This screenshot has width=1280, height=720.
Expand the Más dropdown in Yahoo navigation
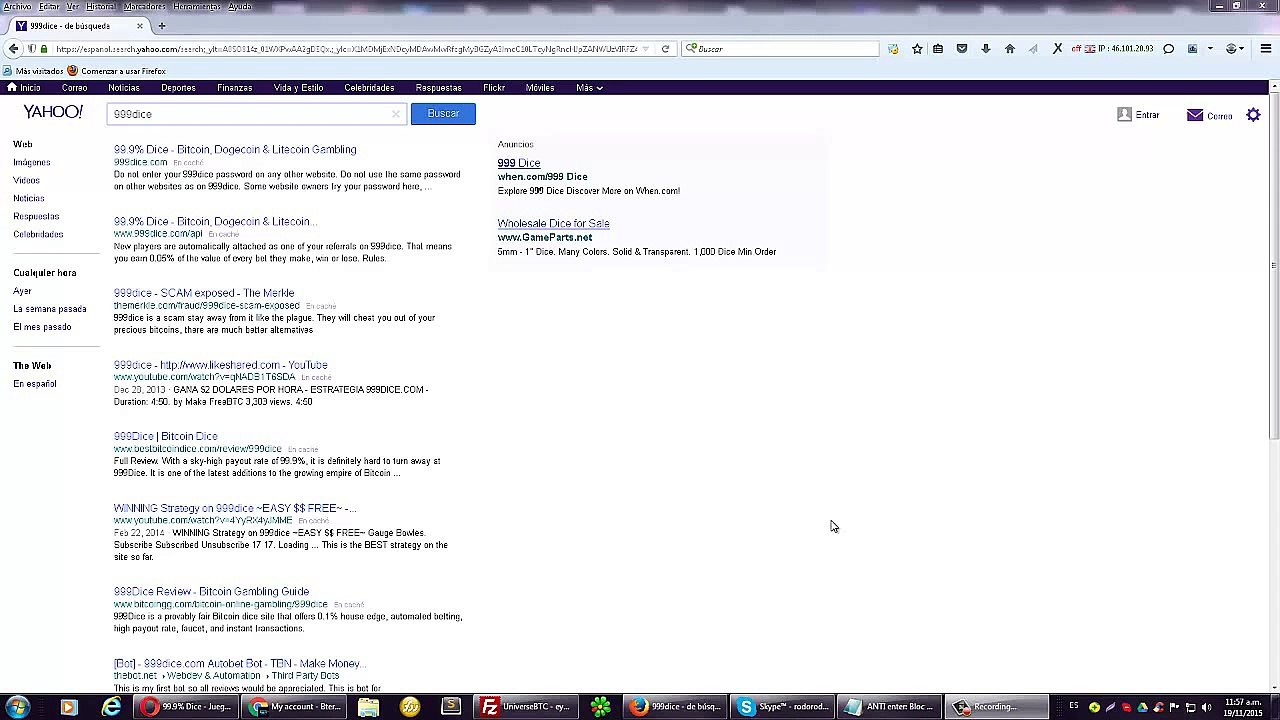point(588,88)
